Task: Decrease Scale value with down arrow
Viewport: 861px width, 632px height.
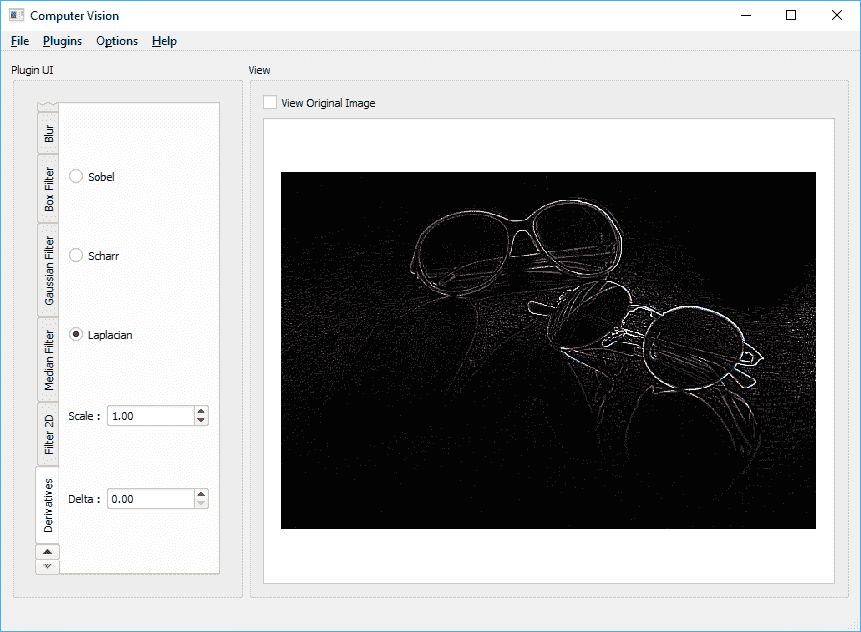Action: coord(201,421)
